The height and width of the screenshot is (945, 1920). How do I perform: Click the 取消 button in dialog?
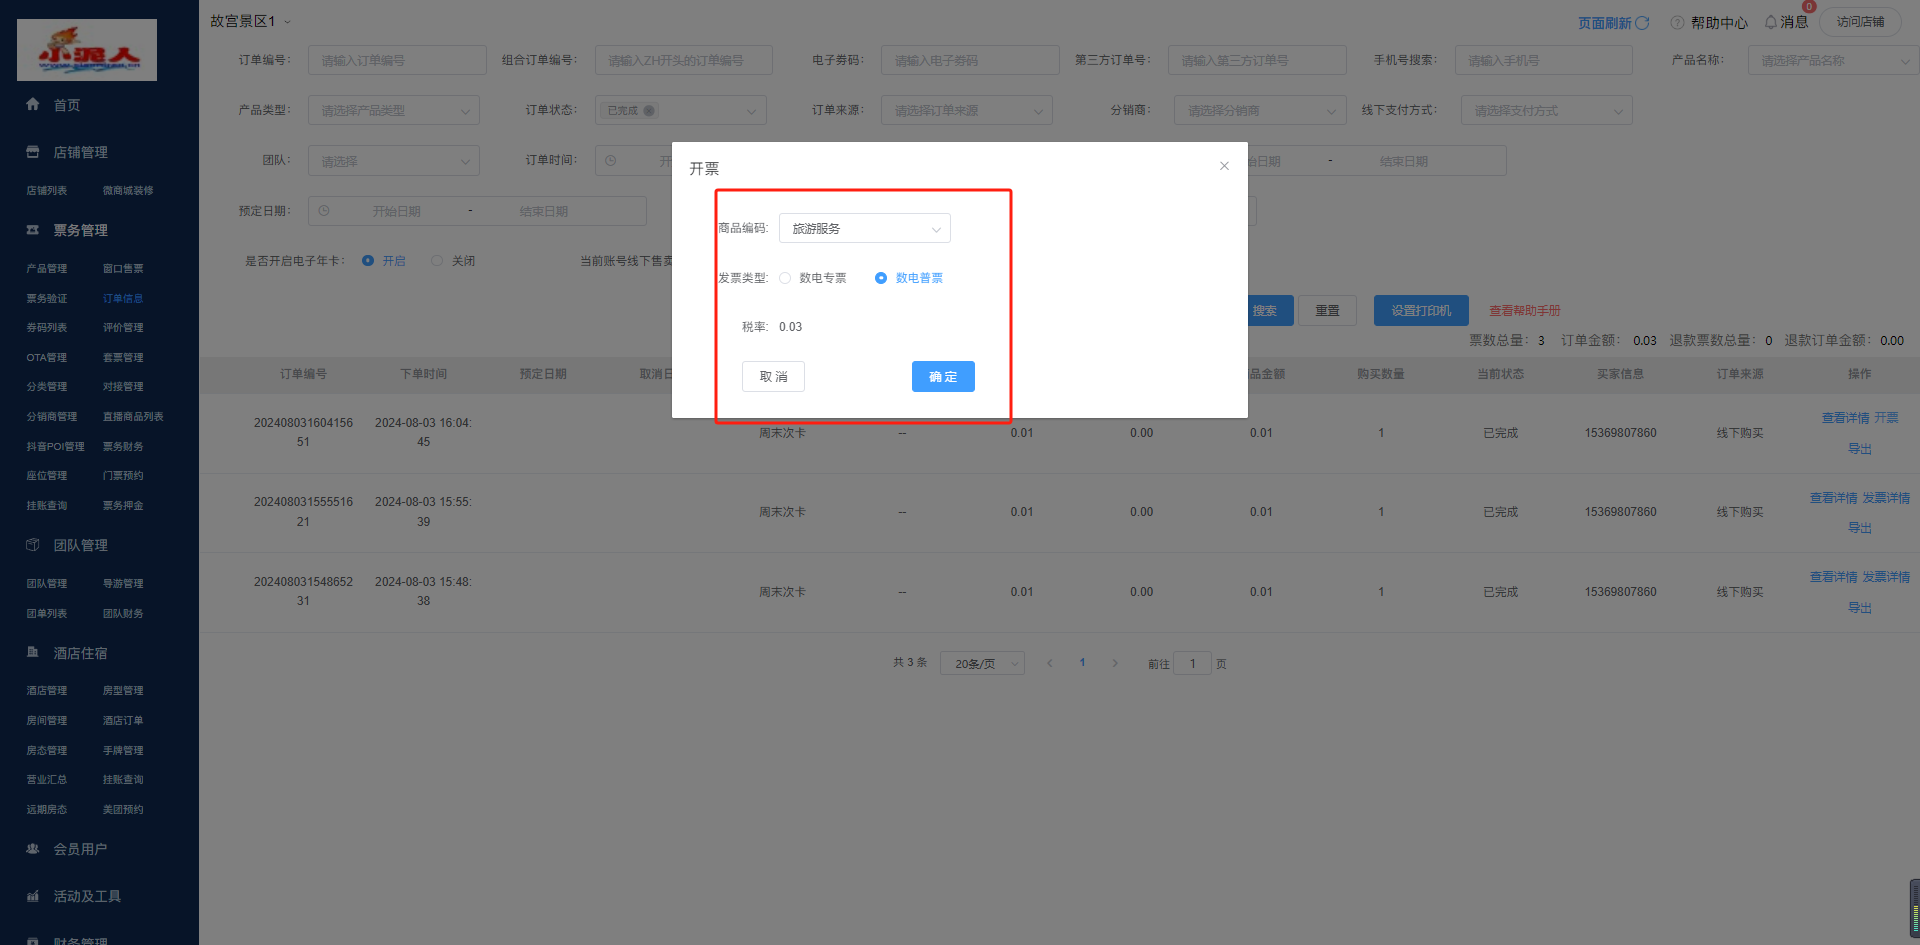click(x=773, y=377)
